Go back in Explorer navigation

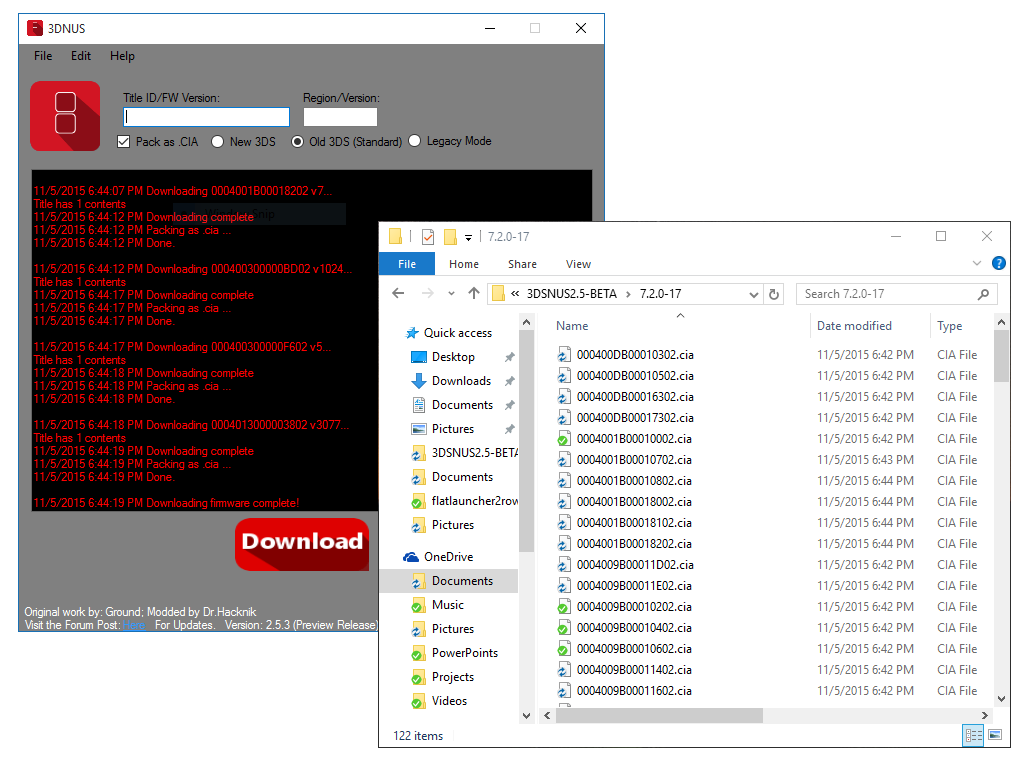click(398, 294)
